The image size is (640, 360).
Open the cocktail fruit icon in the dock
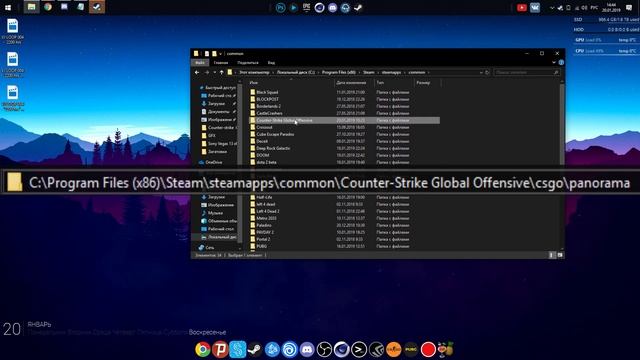446,349
